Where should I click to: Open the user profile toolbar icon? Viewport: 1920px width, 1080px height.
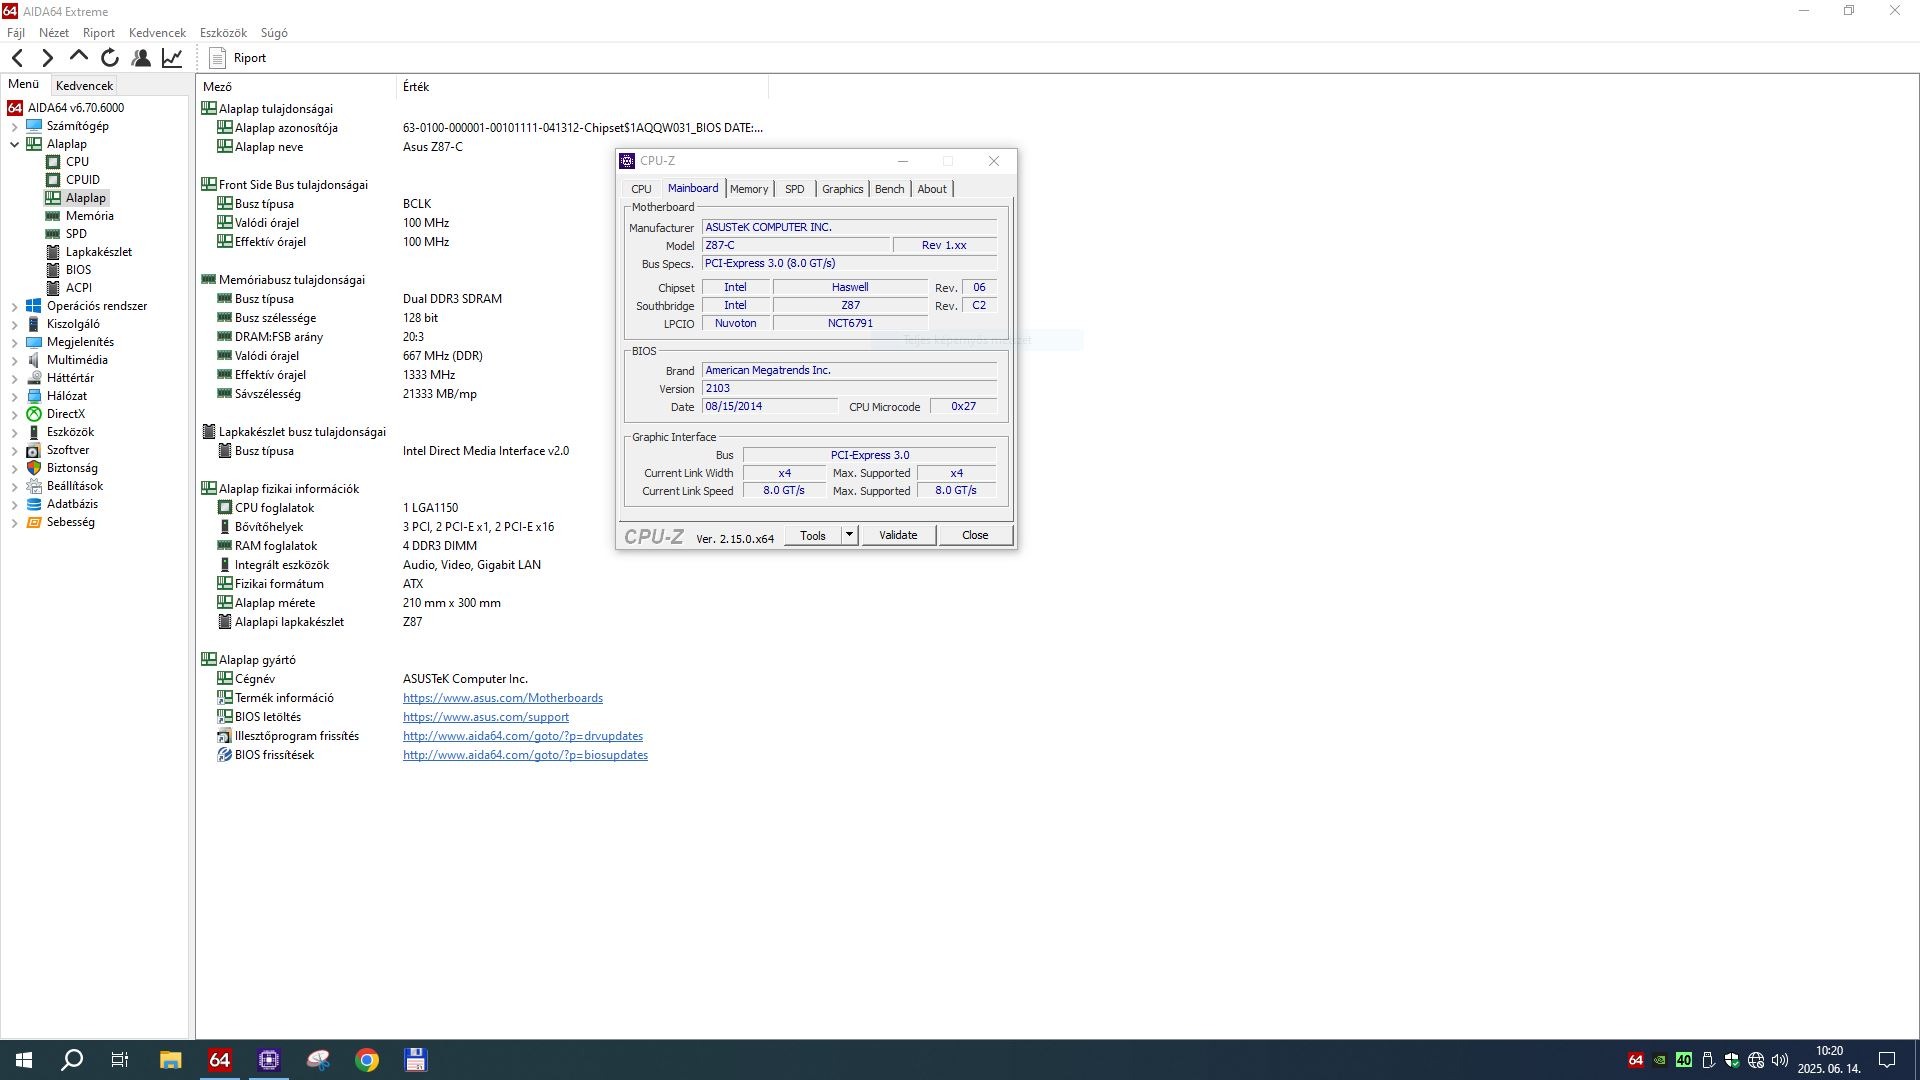tap(141, 58)
